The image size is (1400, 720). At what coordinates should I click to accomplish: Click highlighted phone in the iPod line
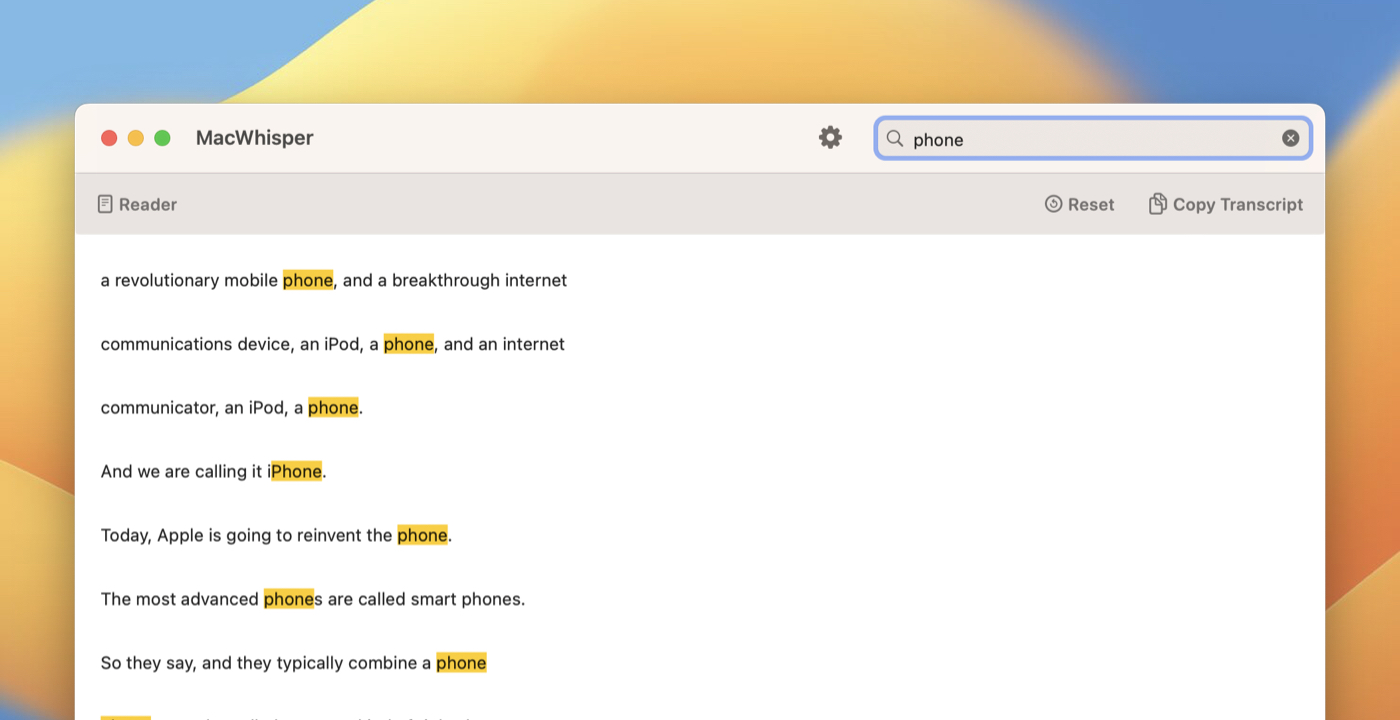409,343
